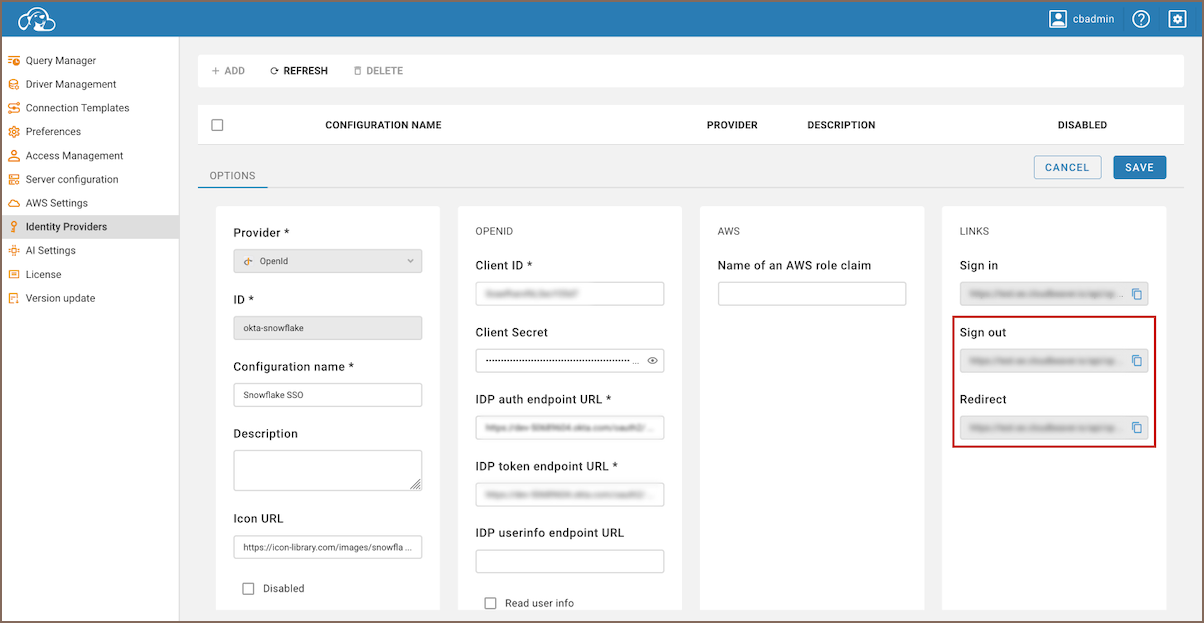This screenshot has width=1204, height=623.
Task: Open Query Manager from sidebar
Action: coord(60,61)
